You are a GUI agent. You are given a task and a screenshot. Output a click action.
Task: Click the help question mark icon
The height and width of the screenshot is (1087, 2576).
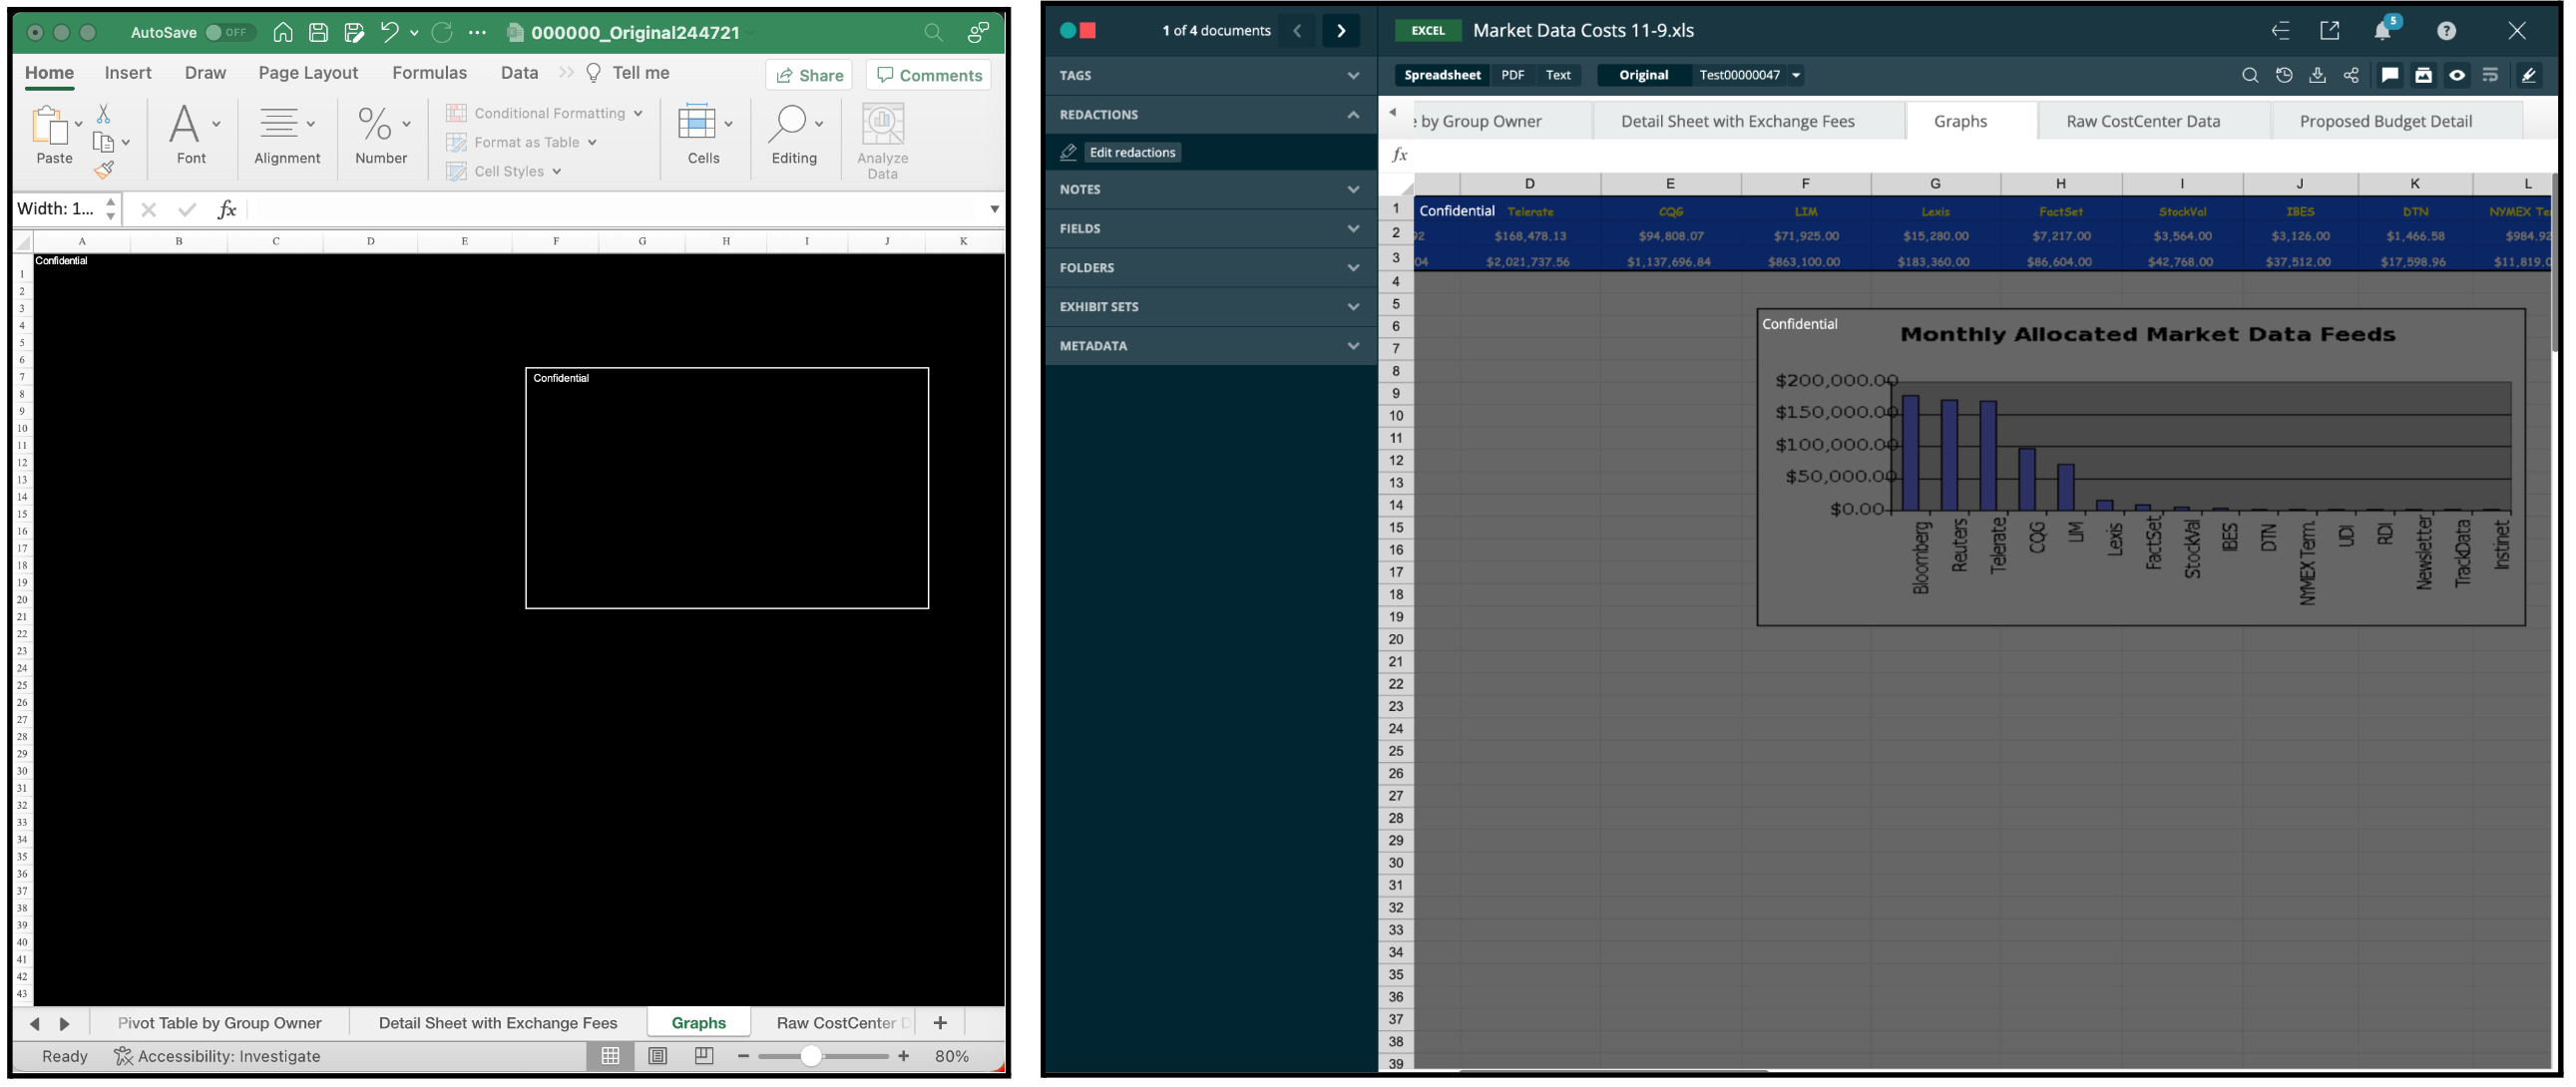coord(2446,30)
